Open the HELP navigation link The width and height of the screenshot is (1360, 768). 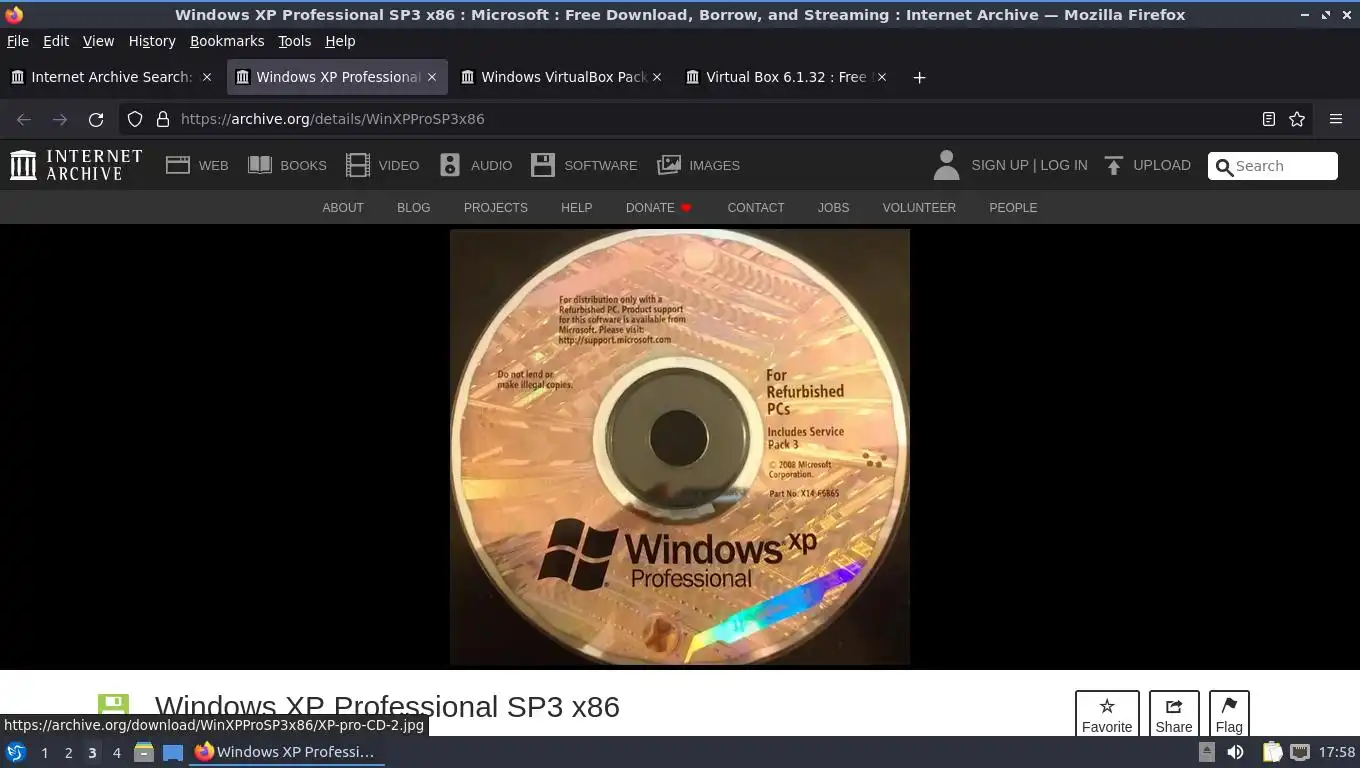(576, 207)
